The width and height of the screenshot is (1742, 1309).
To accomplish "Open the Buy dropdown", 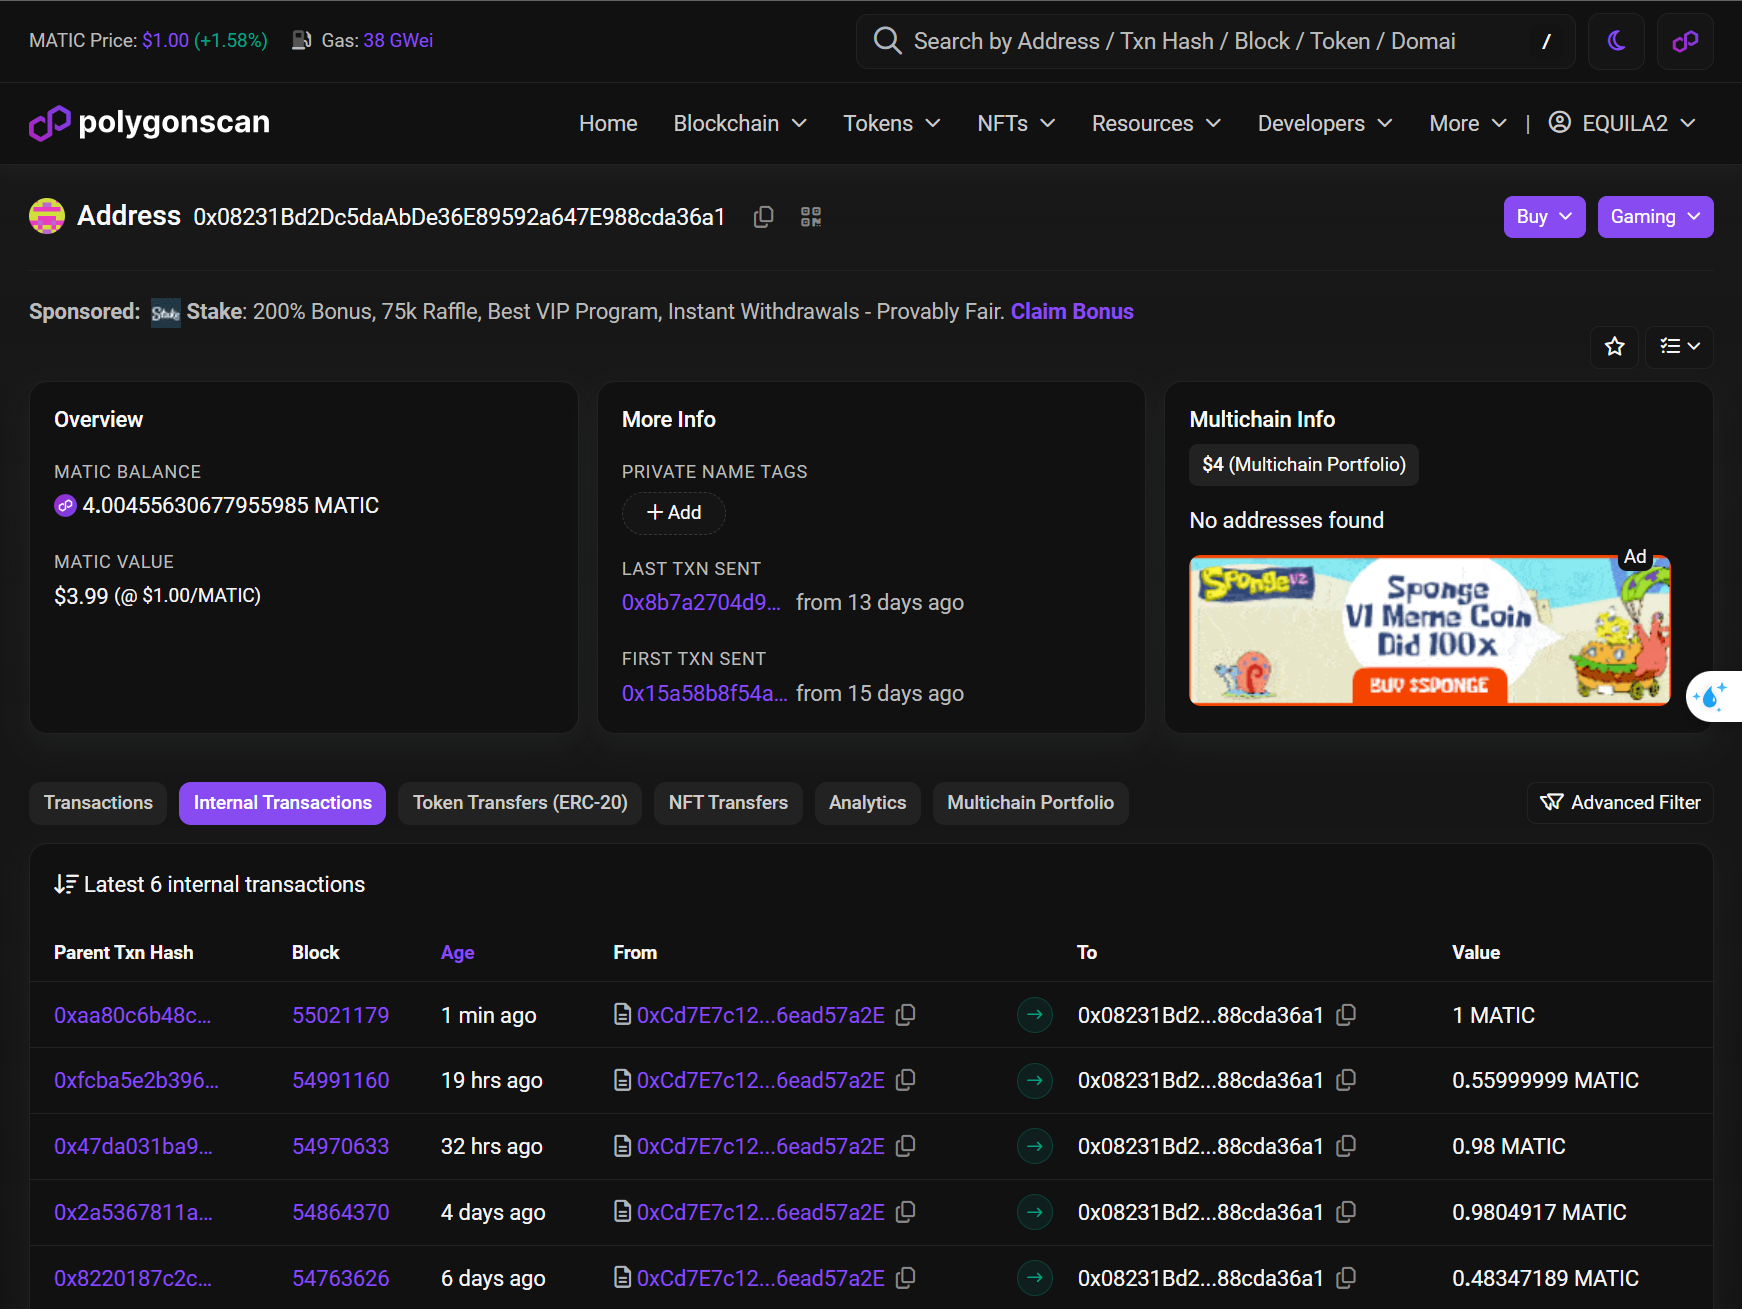I will click(x=1544, y=217).
